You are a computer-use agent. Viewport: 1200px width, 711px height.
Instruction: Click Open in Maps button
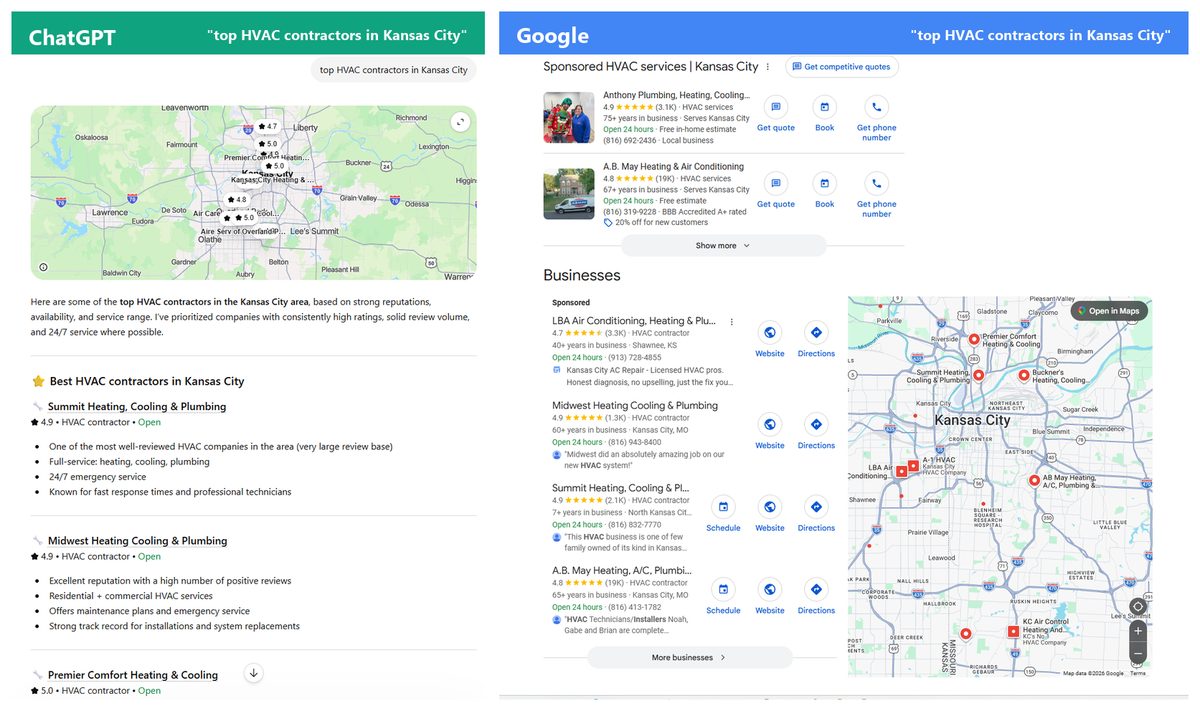(1109, 311)
